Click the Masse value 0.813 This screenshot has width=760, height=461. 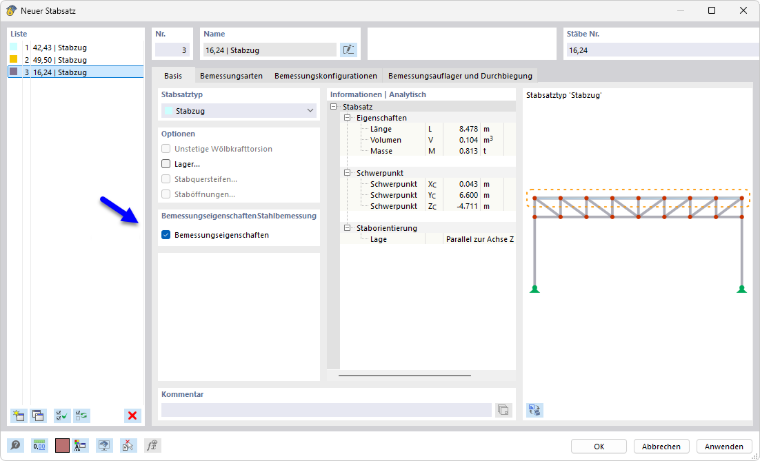click(468, 151)
